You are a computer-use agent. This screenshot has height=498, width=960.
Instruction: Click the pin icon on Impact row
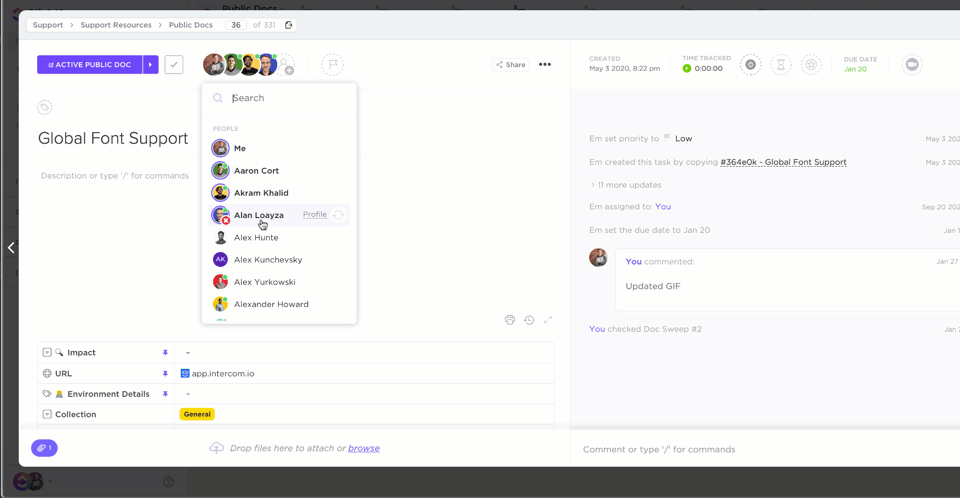click(x=165, y=353)
